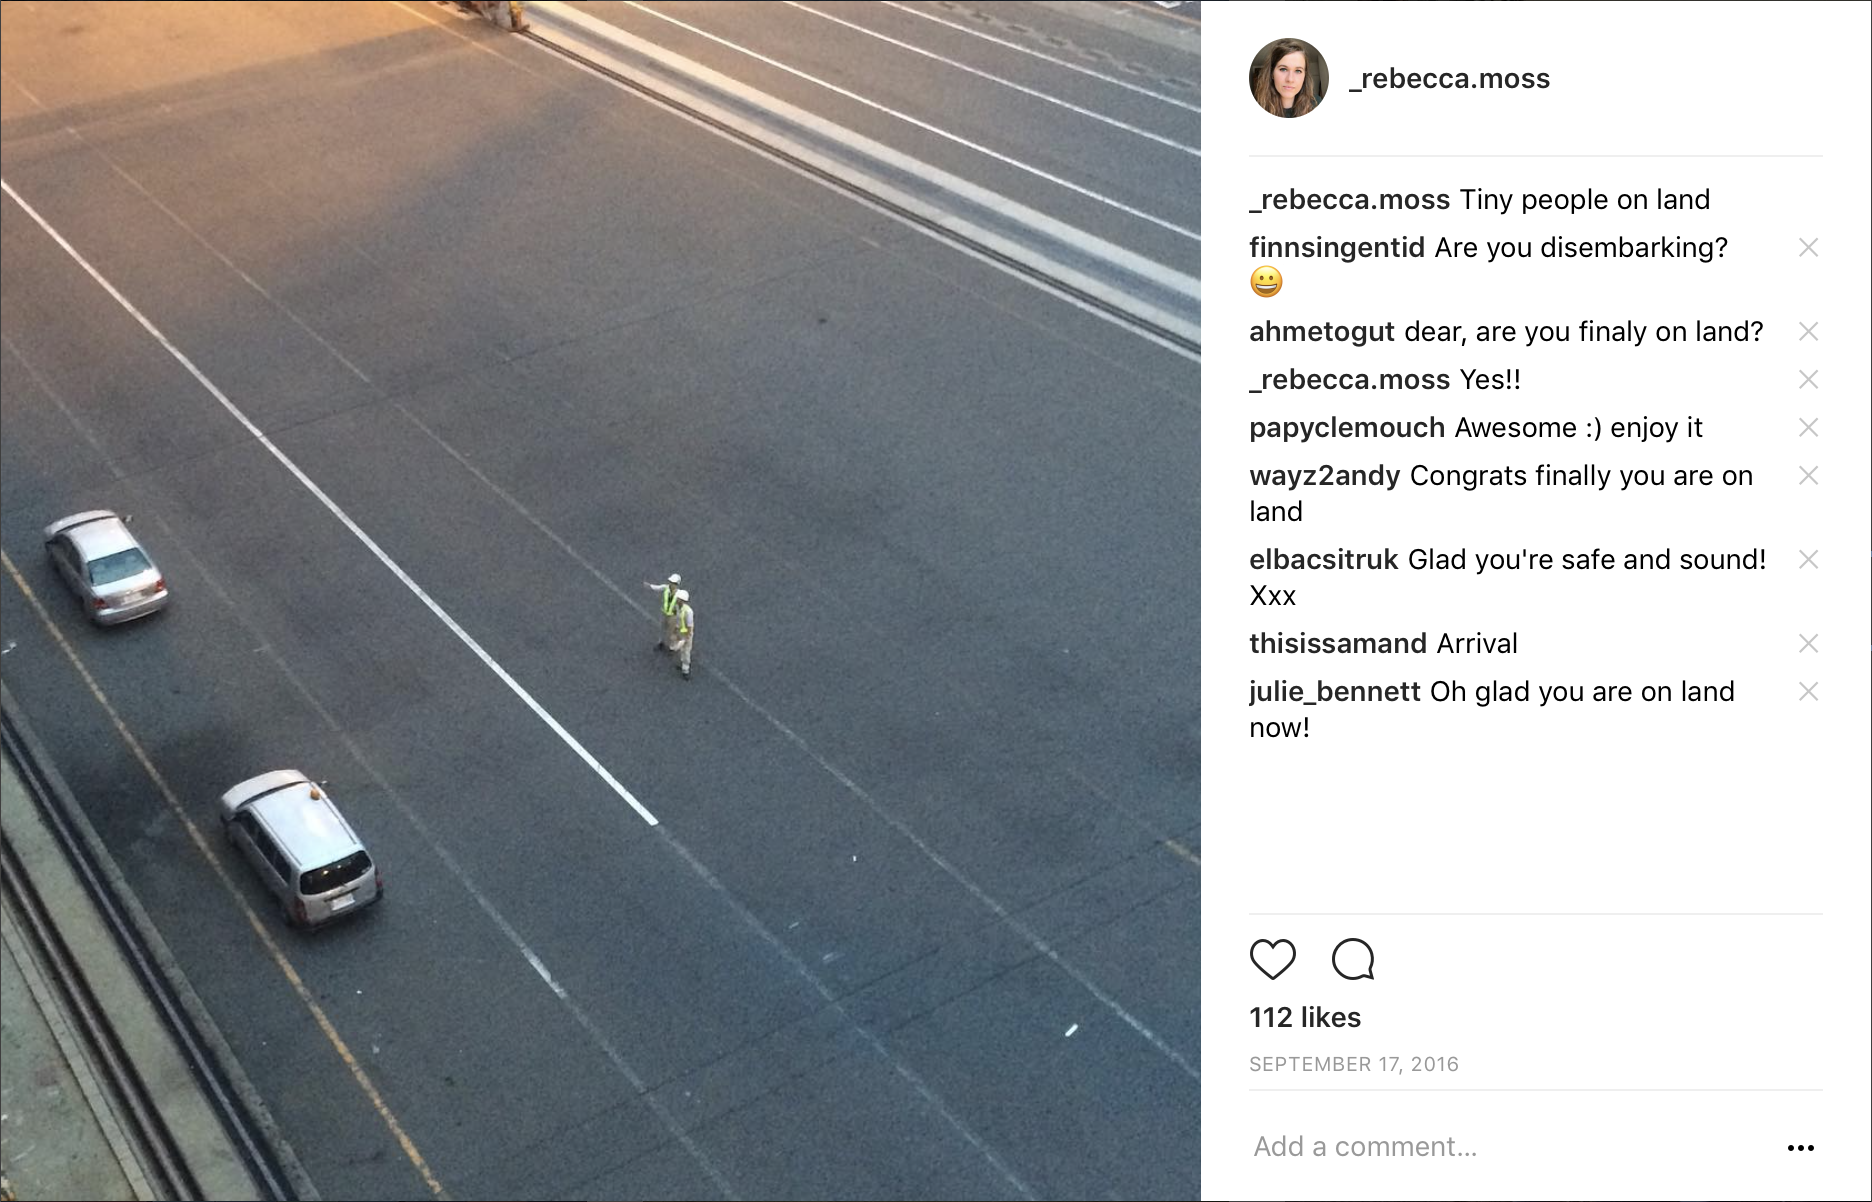Click the Add a comment field
Viewport: 1872px width, 1202px height.
click(1510, 1147)
